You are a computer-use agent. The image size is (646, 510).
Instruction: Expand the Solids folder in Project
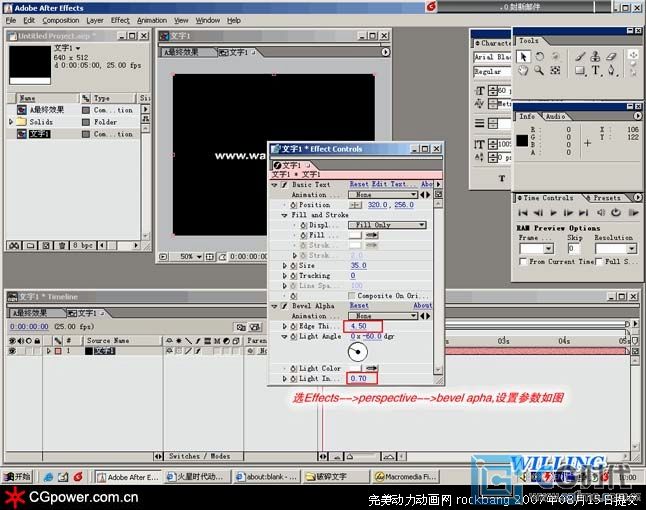pyautogui.click(x=11, y=122)
